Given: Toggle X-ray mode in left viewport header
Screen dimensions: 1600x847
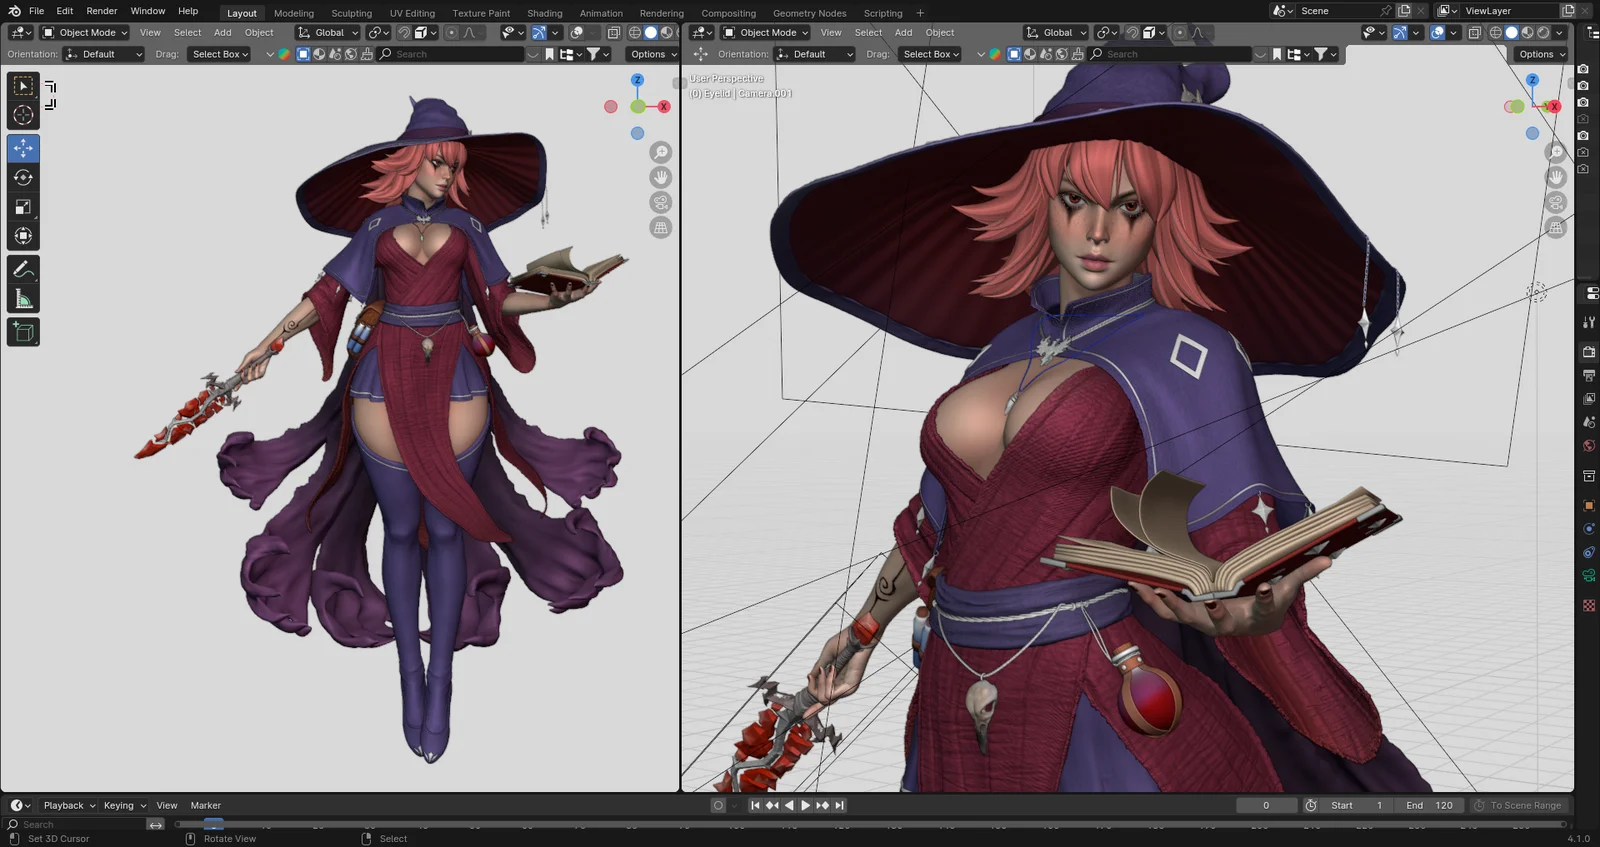Looking at the screenshot, I should coord(614,33).
